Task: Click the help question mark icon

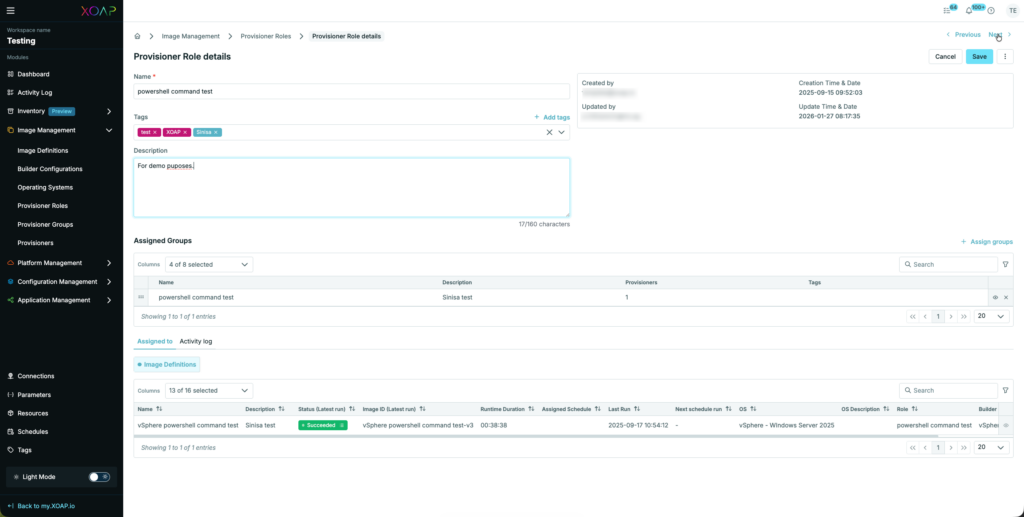Action: pyautogui.click(x=990, y=10)
